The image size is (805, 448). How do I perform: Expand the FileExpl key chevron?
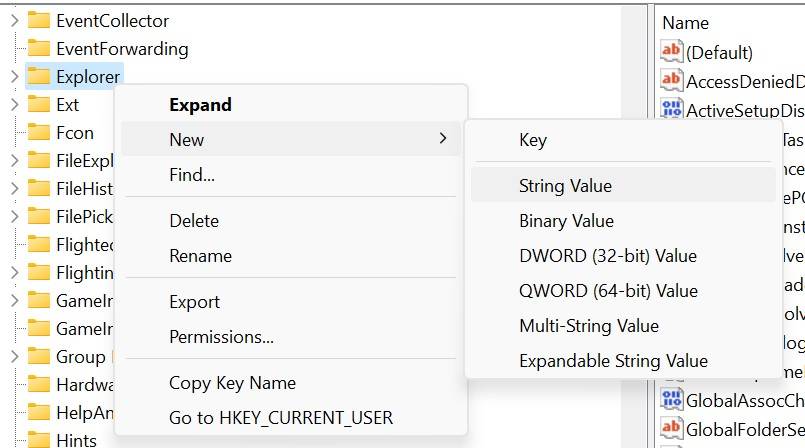[14, 161]
